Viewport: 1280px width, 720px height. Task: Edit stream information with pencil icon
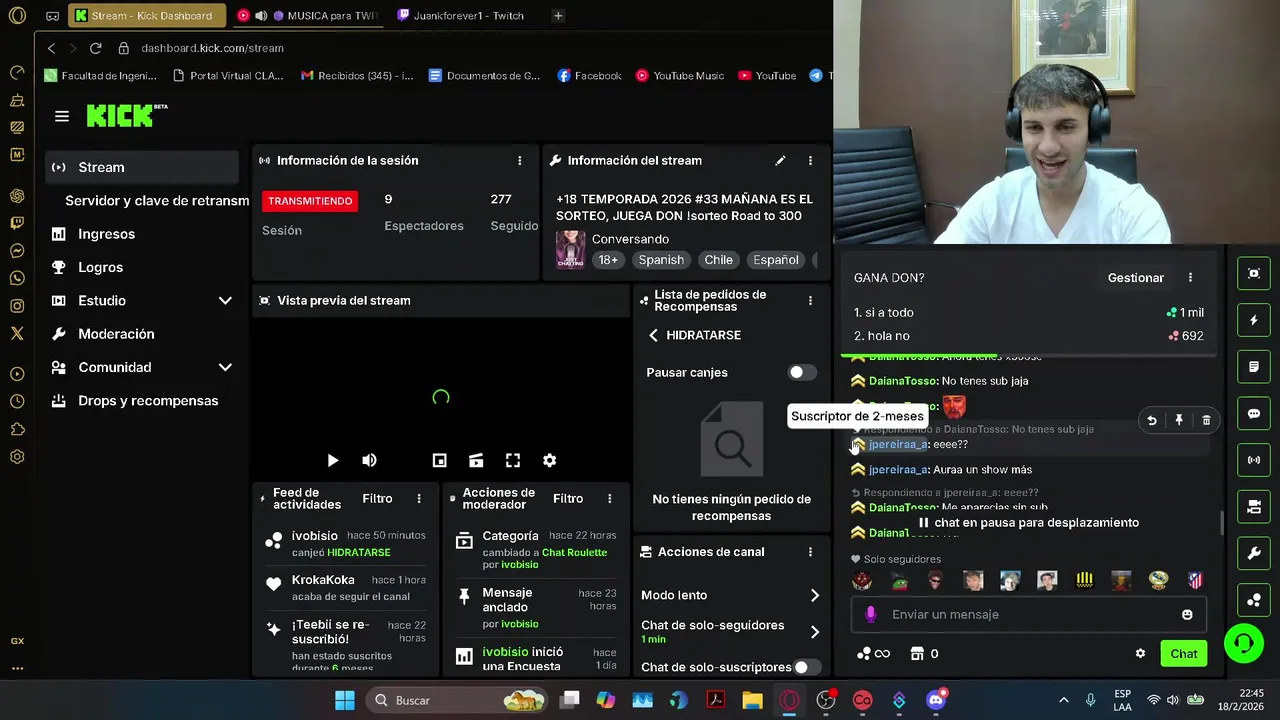(x=780, y=160)
